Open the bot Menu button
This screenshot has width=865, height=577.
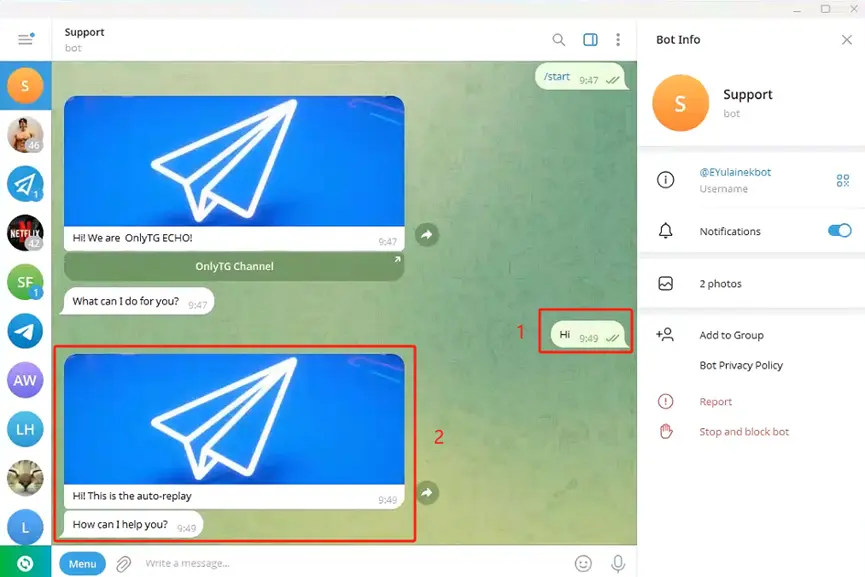click(x=82, y=564)
